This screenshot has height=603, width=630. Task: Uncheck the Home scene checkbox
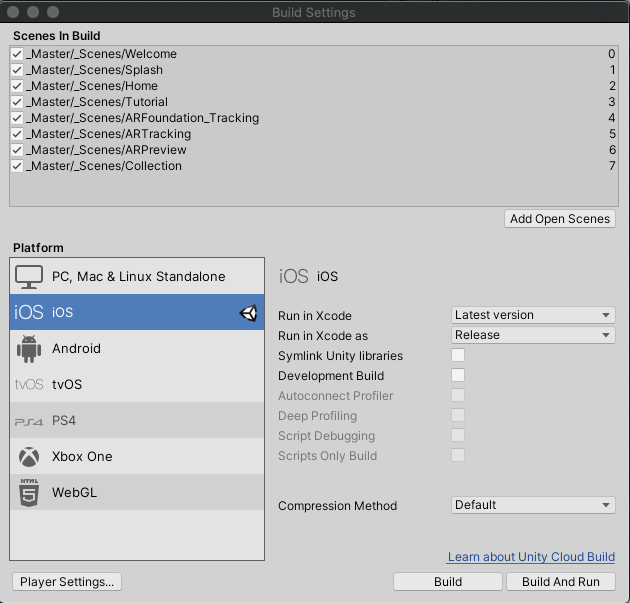pyautogui.click(x=17, y=86)
